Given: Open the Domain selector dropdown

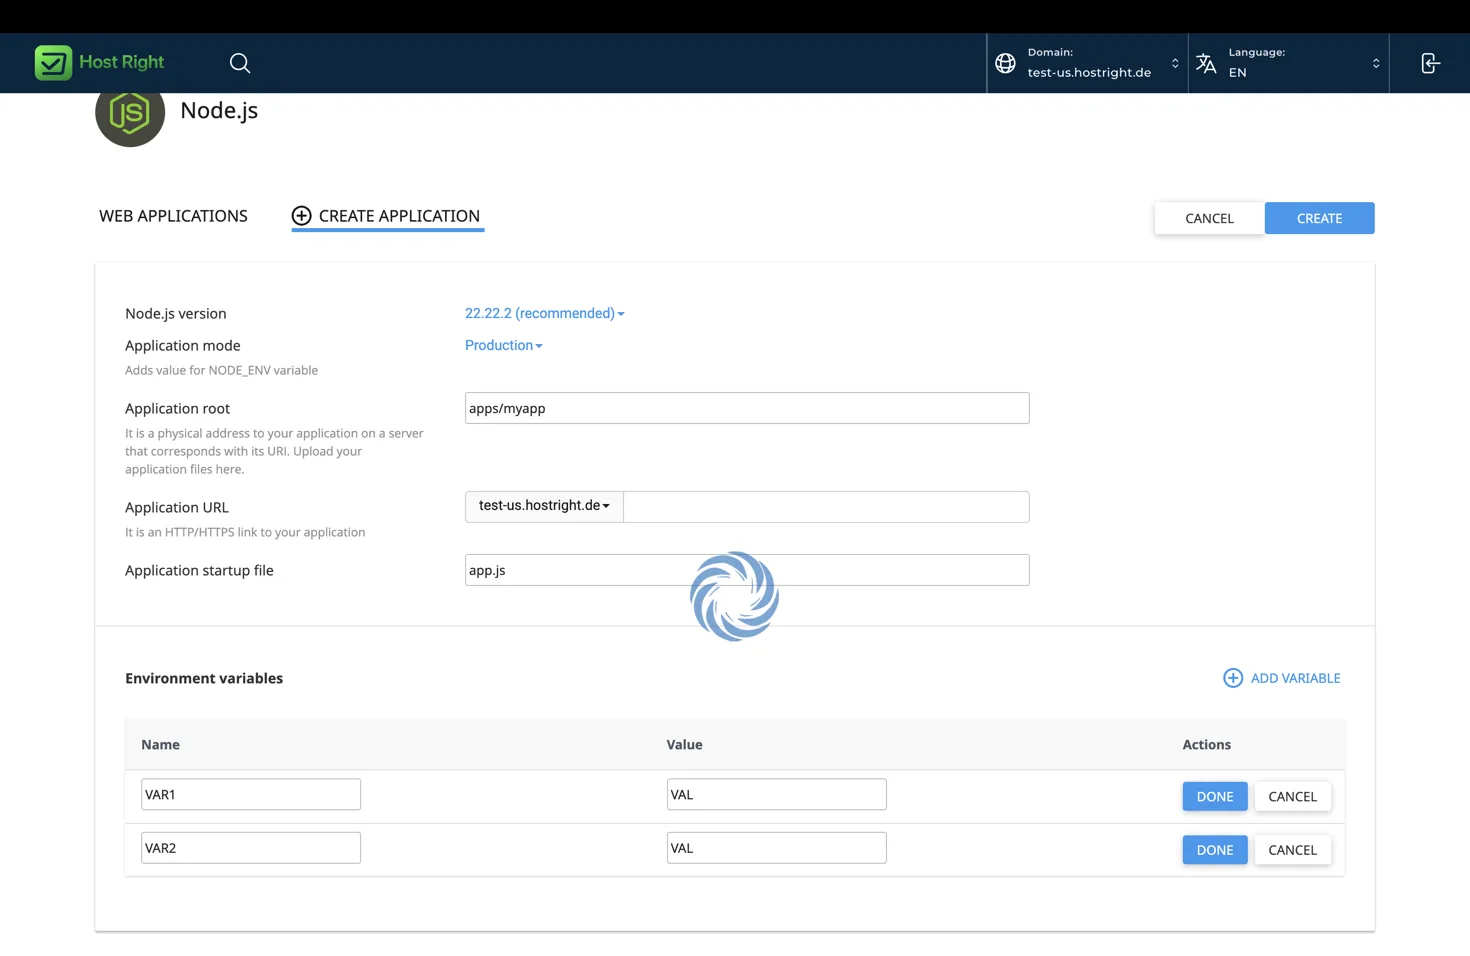Looking at the screenshot, I should click(x=1088, y=63).
